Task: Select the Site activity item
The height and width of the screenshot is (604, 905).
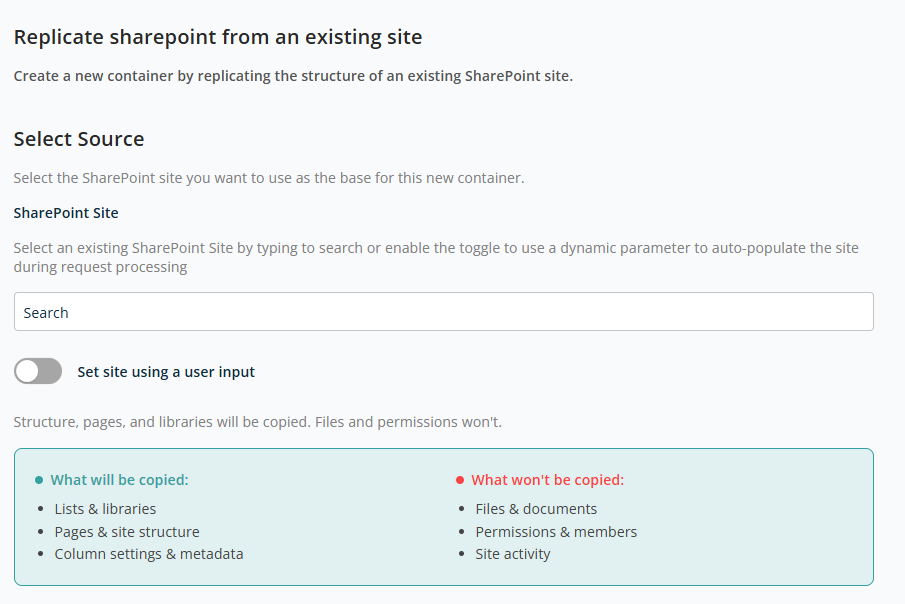Action: coord(513,554)
